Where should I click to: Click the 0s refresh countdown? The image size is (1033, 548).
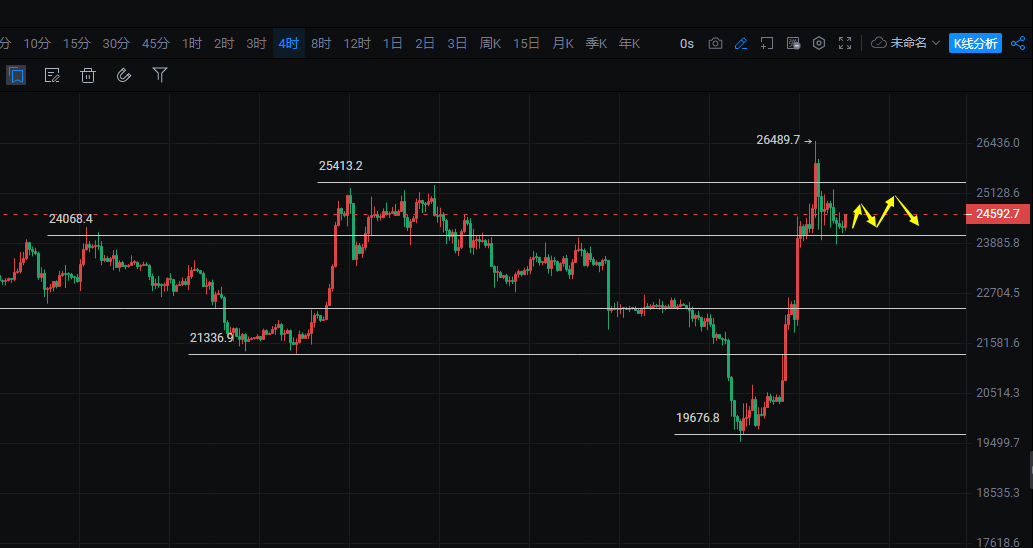coord(687,43)
